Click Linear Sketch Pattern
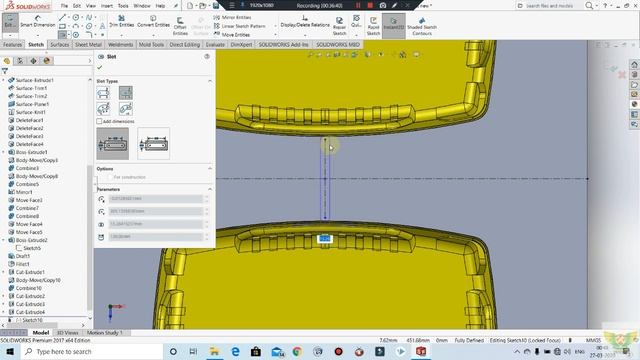The height and width of the screenshot is (360, 640). [x=240, y=26]
